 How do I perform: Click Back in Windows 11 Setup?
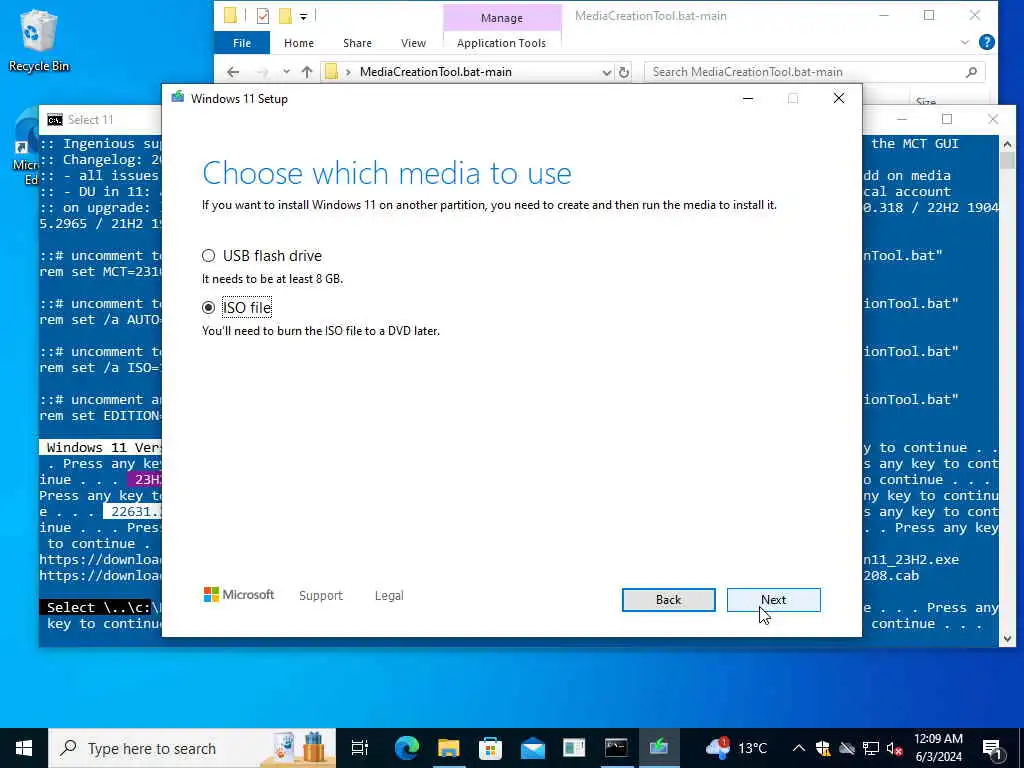coord(668,600)
